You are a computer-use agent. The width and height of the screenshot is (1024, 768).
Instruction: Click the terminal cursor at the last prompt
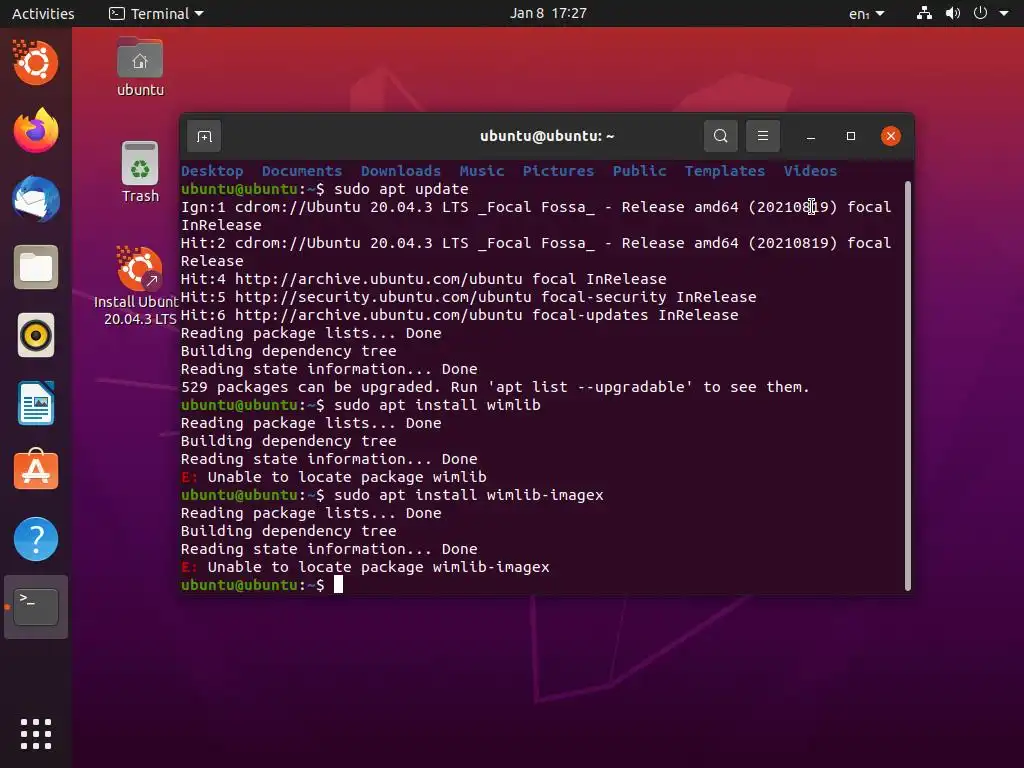click(338, 584)
